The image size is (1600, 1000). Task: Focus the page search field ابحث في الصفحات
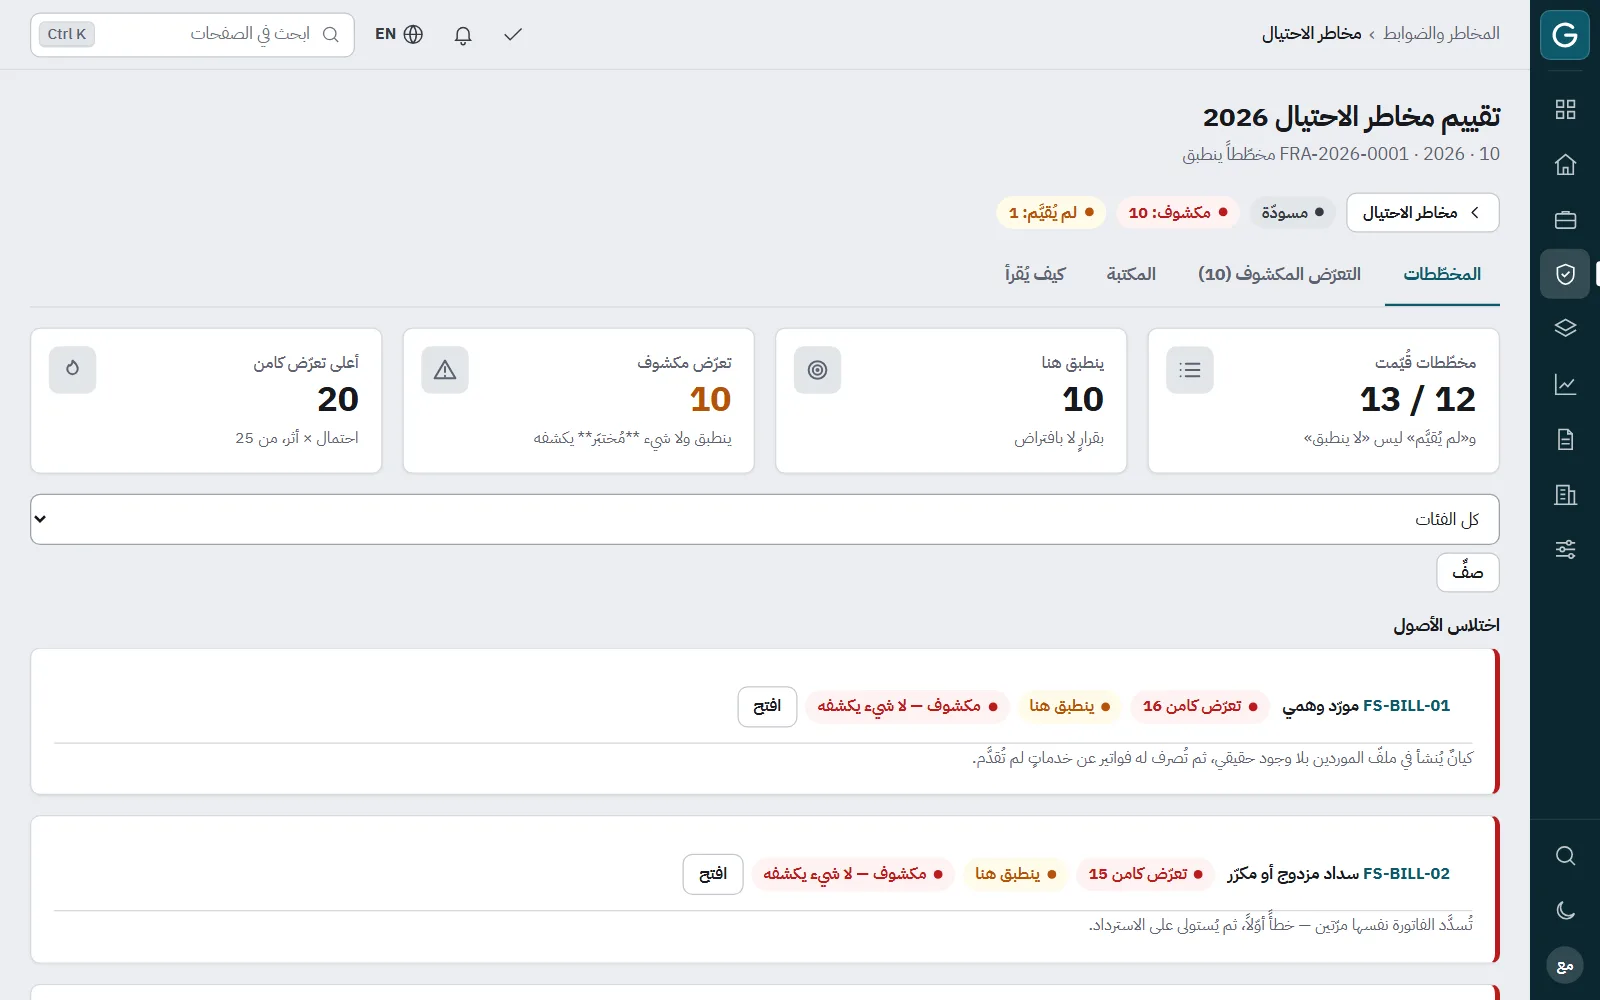pyautogui.click(x=192, y=34)
